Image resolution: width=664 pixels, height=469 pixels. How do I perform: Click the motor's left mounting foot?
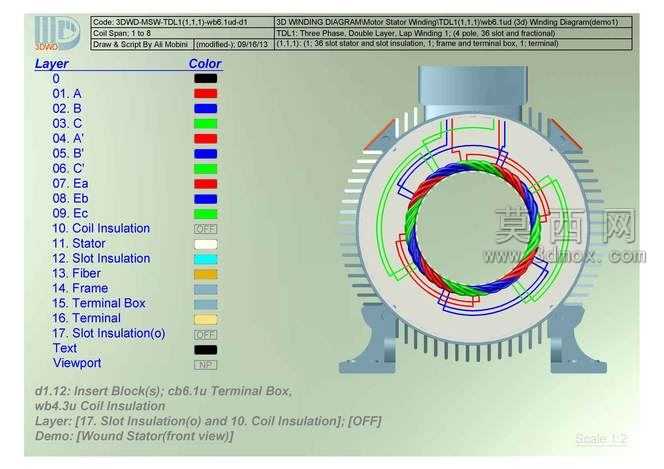click(x=368, y=339)
